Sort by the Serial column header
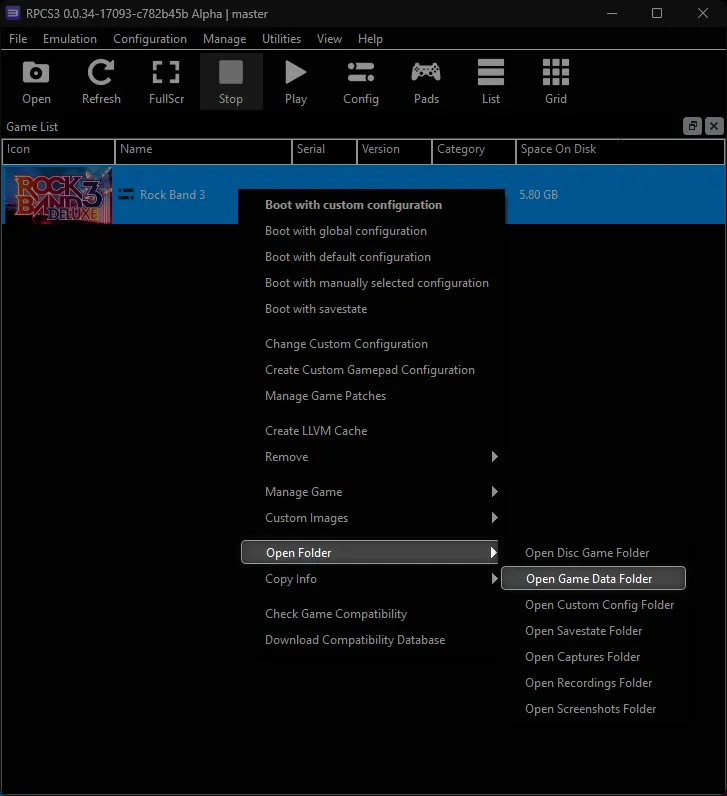Viewport: 727px width, 796px height. tap(324, 151)
